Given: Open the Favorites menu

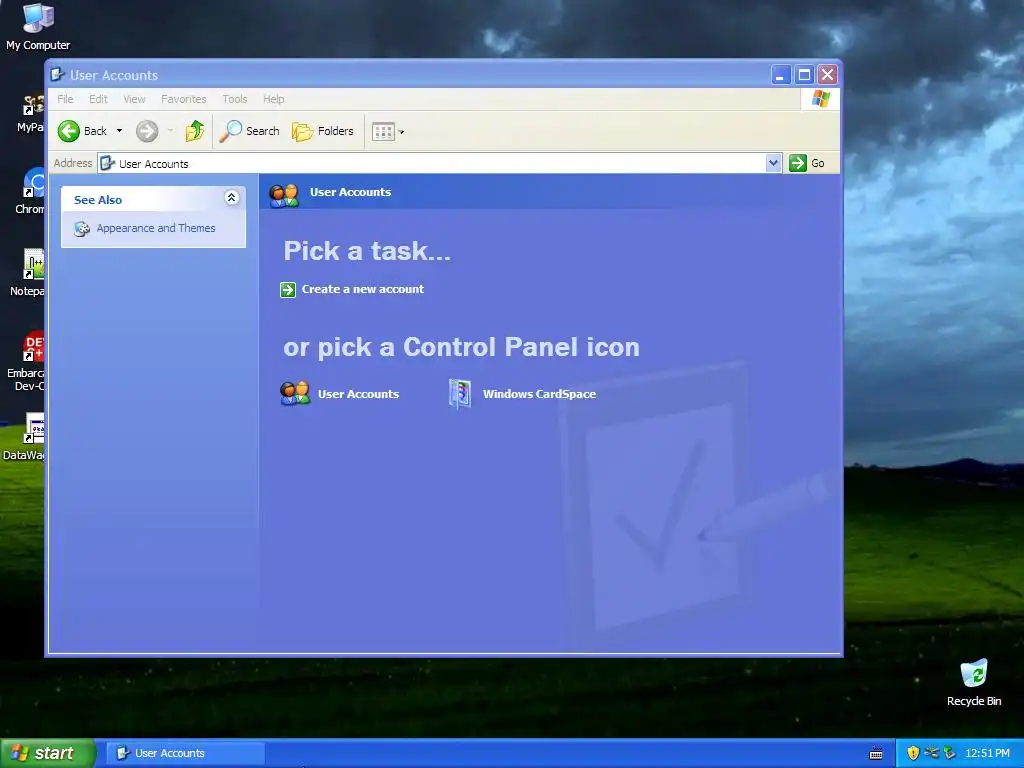Looking at the screenshot, I should pyautogui.click(x=184, y=99).
